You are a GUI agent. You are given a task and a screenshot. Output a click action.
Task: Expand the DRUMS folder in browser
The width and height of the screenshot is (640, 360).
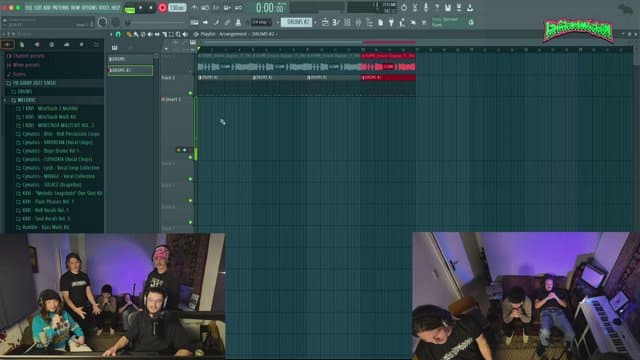coord(24,91)
